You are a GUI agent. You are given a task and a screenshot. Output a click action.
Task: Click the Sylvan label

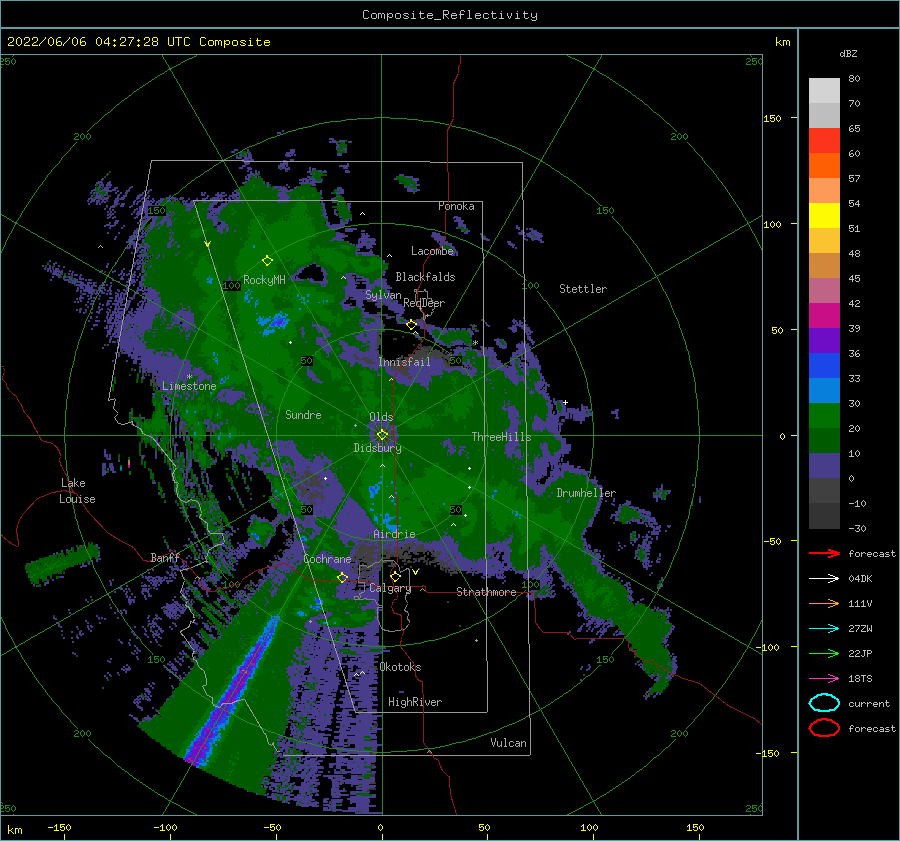coord(383,295)
